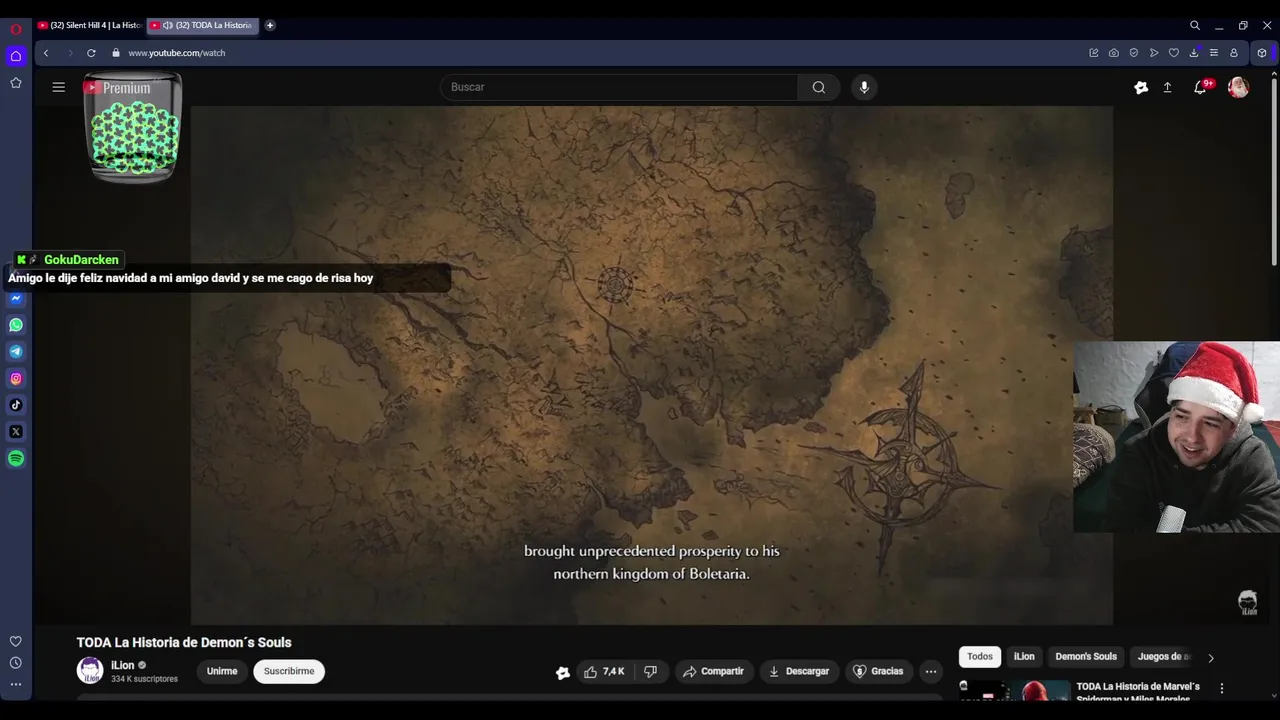The image size is (1280, 720).
Task: Open the bookmarks star in Opera sidebar
Action: click(16, 83)
